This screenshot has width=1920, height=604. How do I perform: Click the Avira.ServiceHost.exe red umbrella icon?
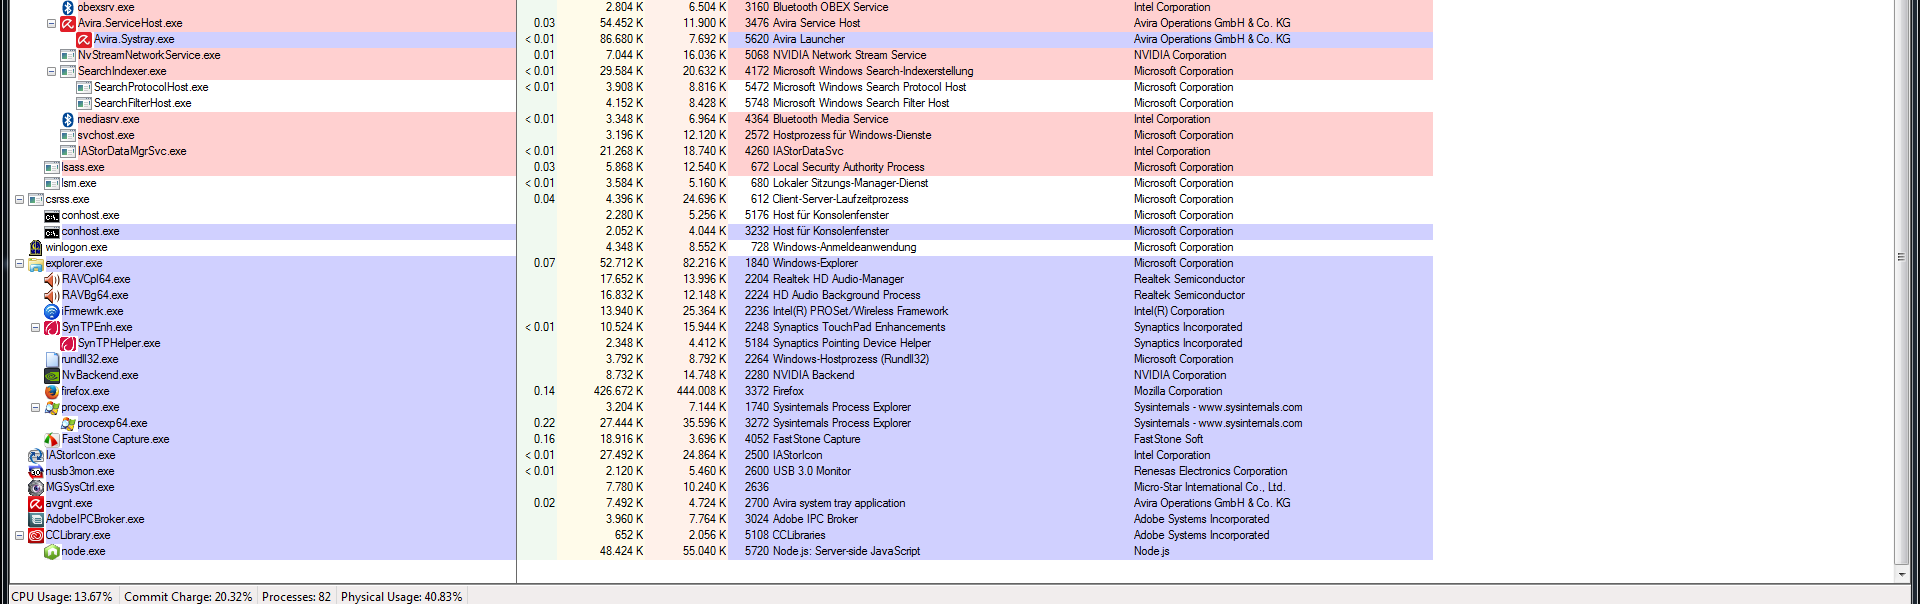point(68,23)
